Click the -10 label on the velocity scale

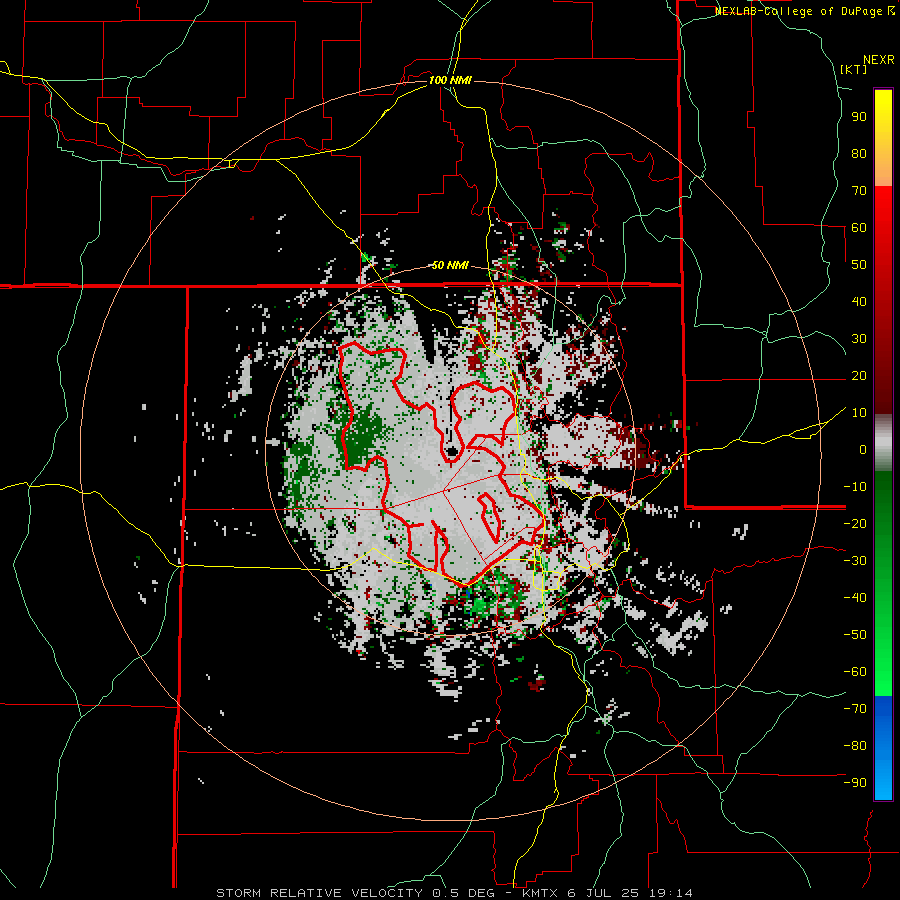[x=855, y=487]
